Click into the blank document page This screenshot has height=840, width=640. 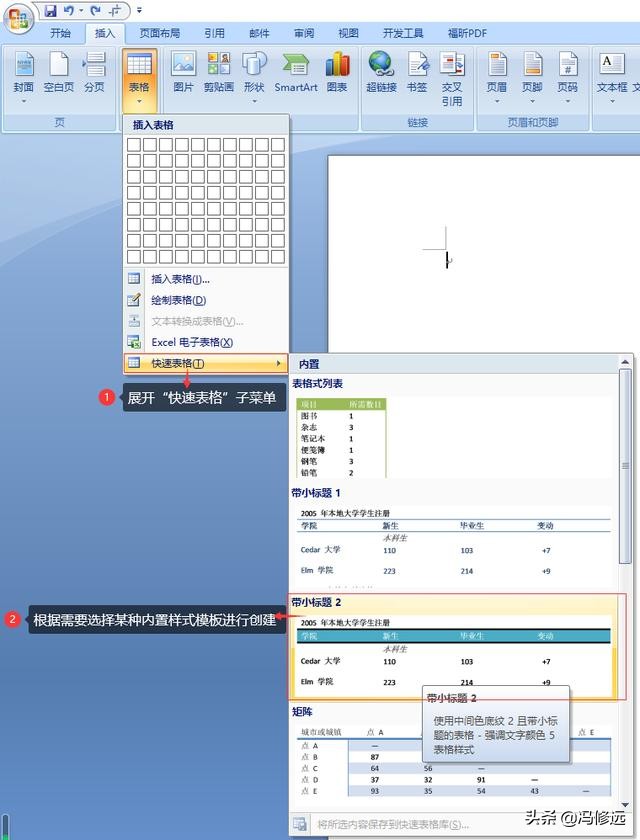(484, 252)
